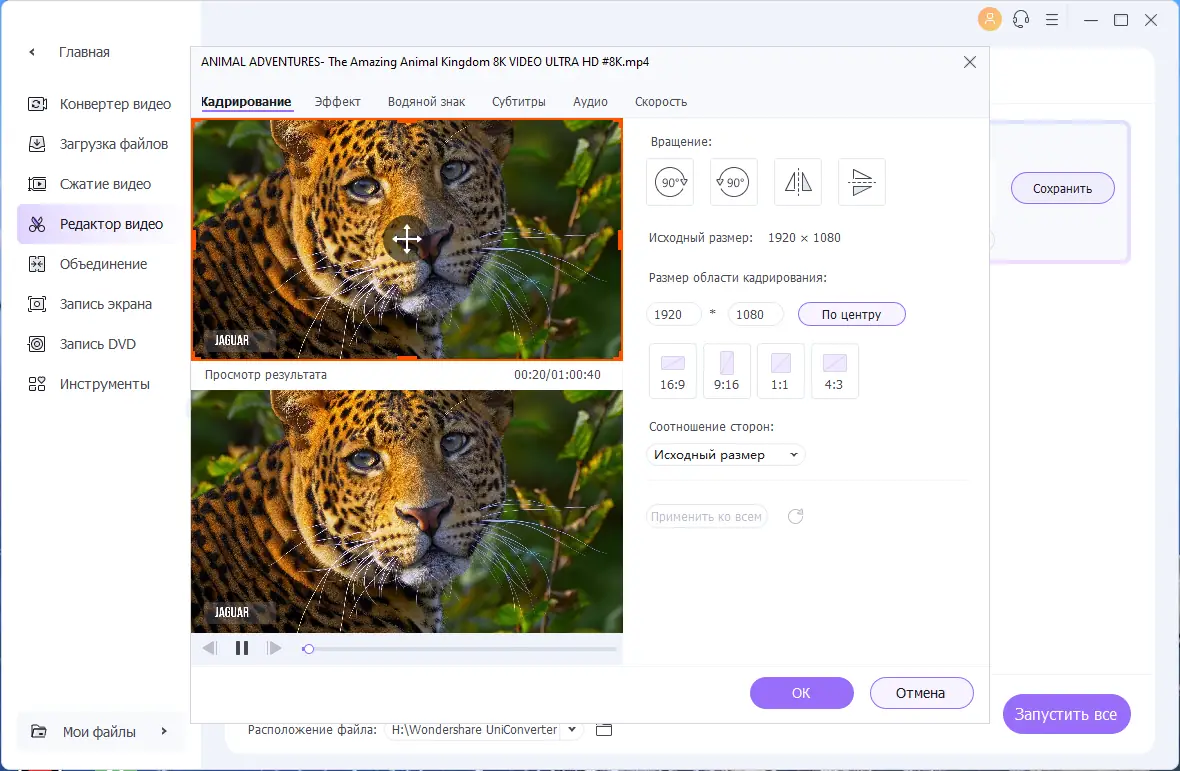
Task: Click the crop width field 1920
Action: tap(674, 314)
